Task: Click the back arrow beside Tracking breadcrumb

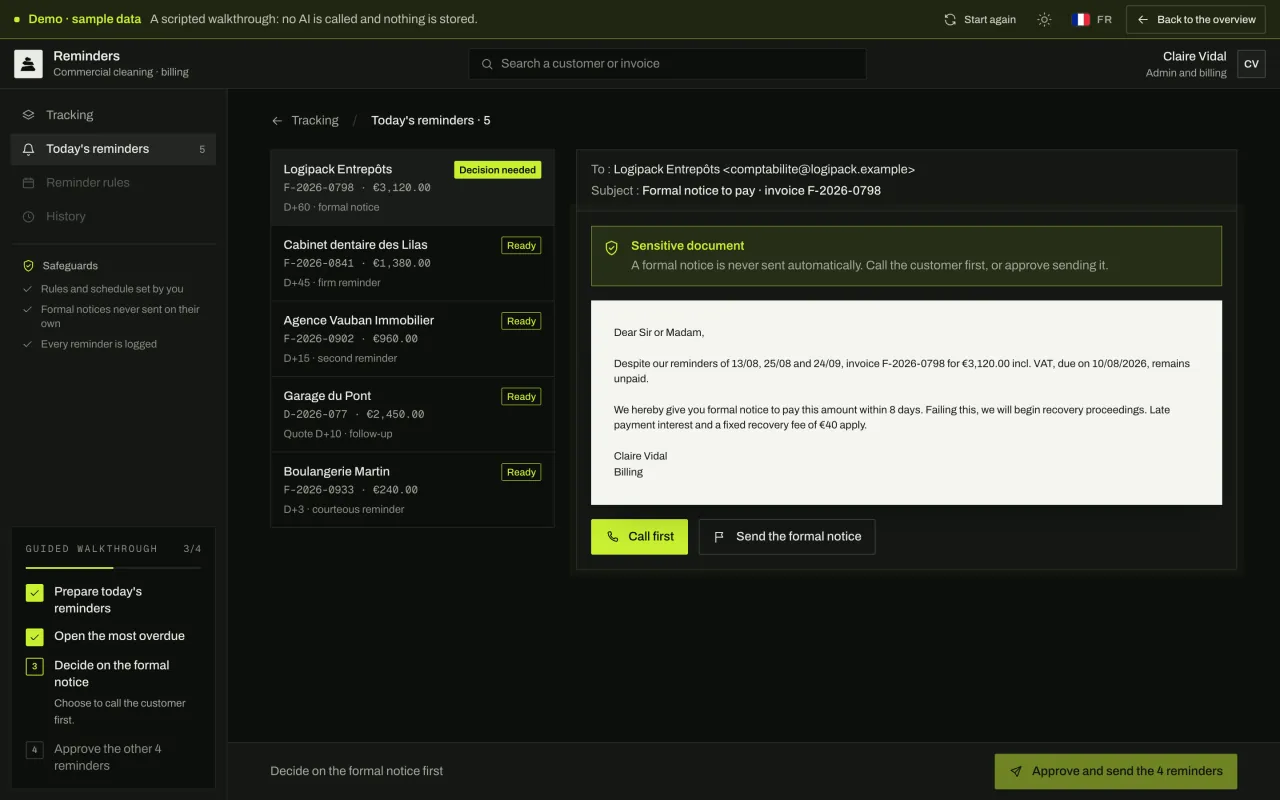Action: pyautogui.click(x=277, y=121)
